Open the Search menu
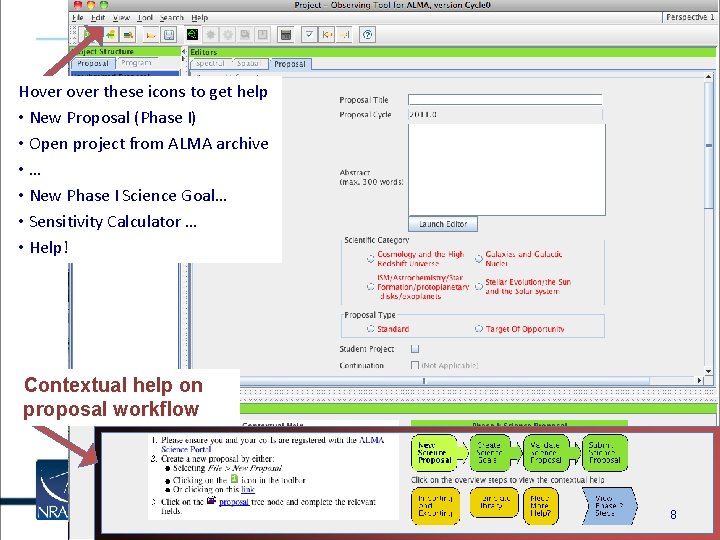 [172, 17]
